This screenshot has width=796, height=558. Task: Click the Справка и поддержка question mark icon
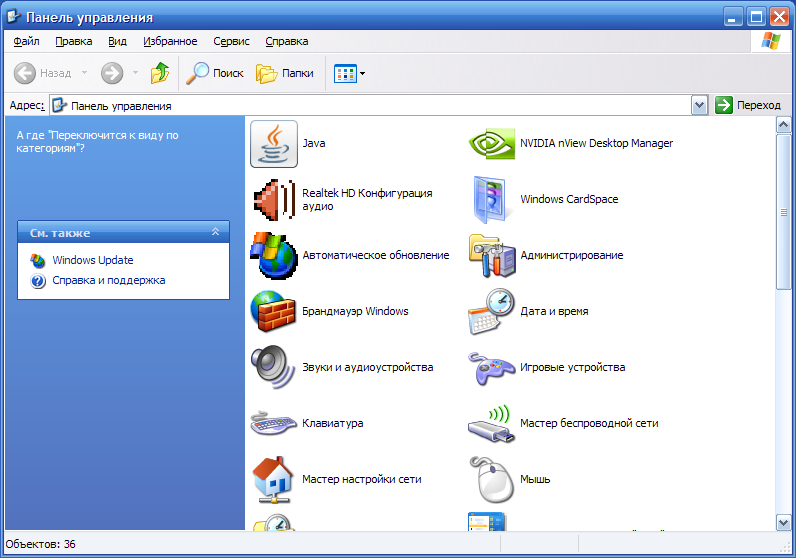coord(38,281)
